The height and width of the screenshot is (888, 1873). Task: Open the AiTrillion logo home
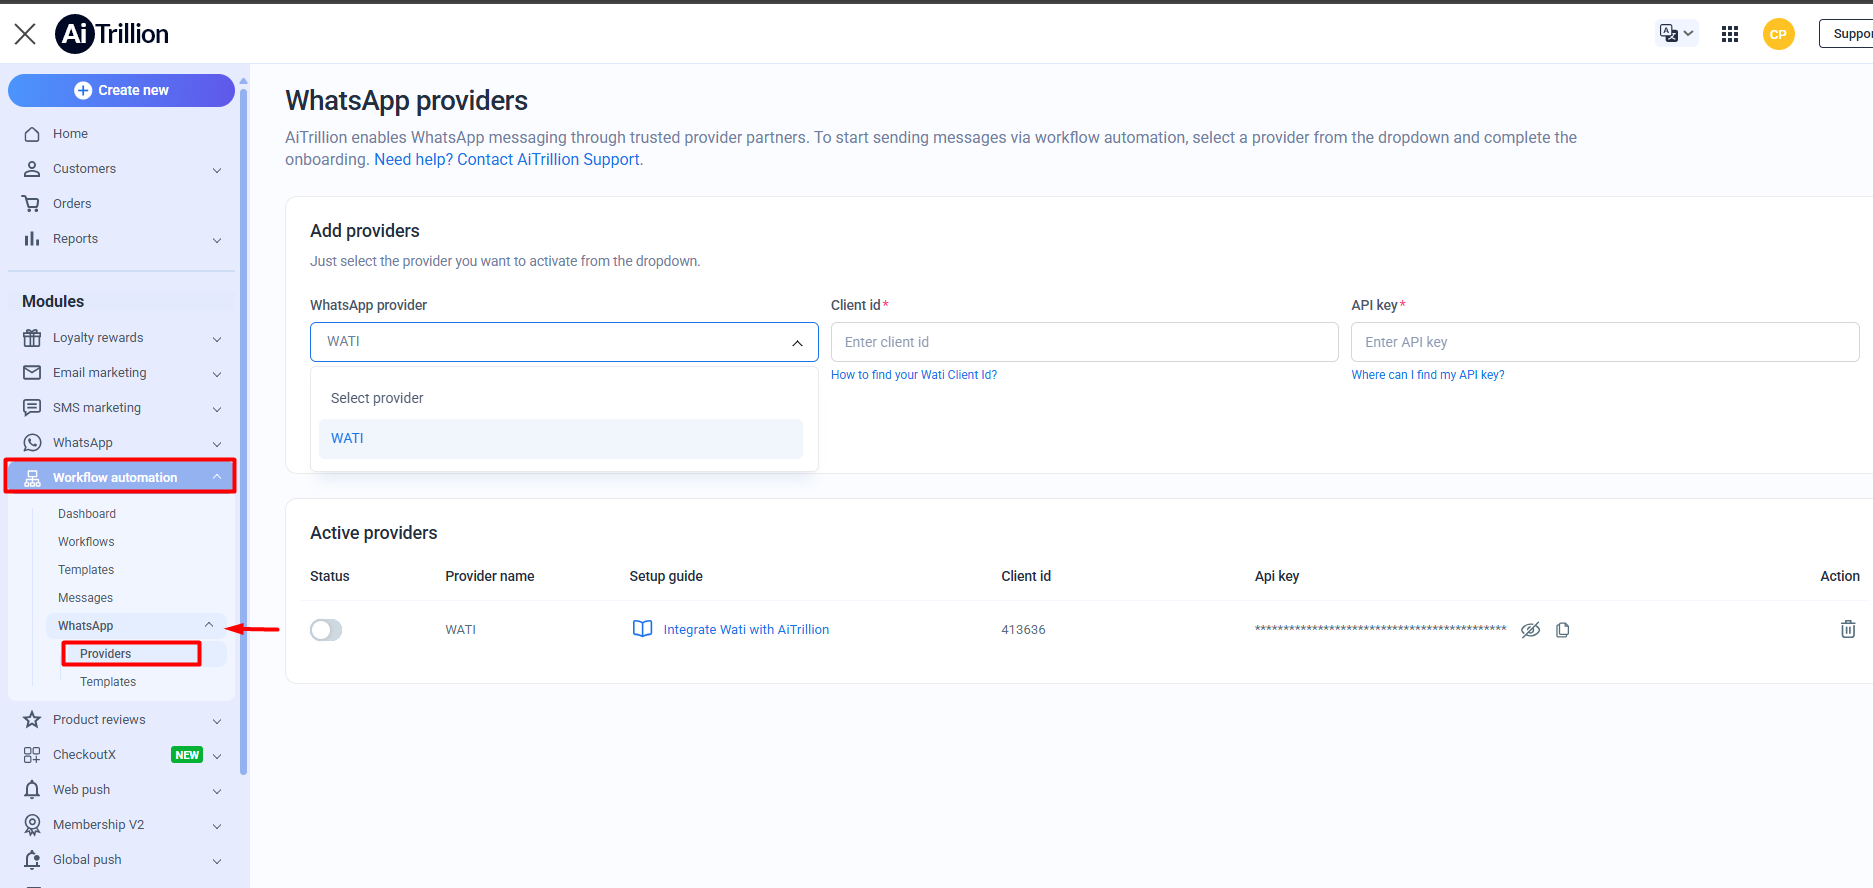(x=112, y=34)
